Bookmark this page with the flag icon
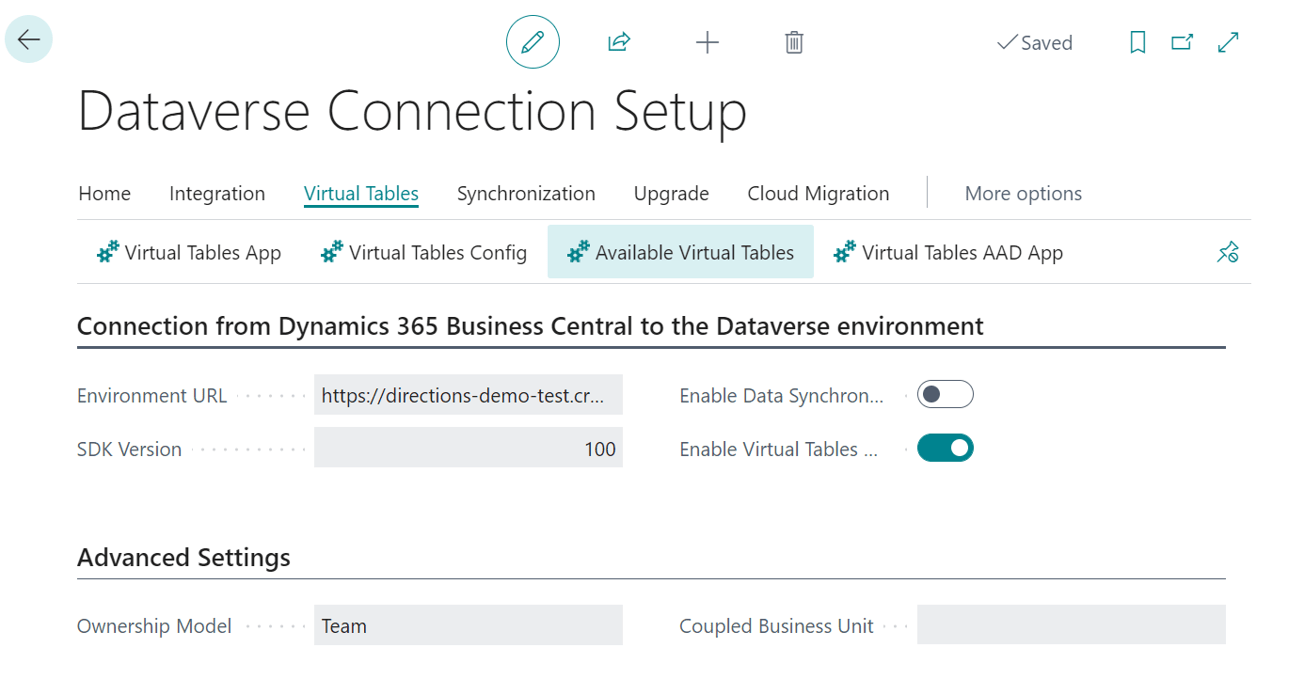The width and height of the screenshot is (1300, 673). click(1137, 43)
